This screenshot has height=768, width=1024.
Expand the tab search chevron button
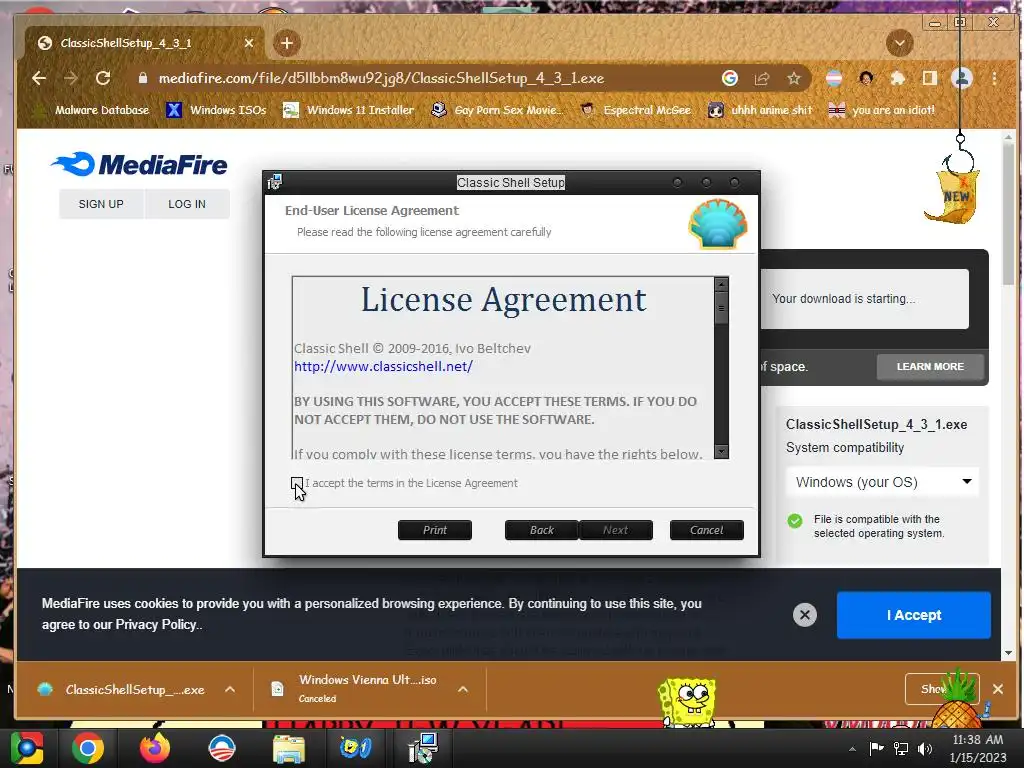pos(899,43)
